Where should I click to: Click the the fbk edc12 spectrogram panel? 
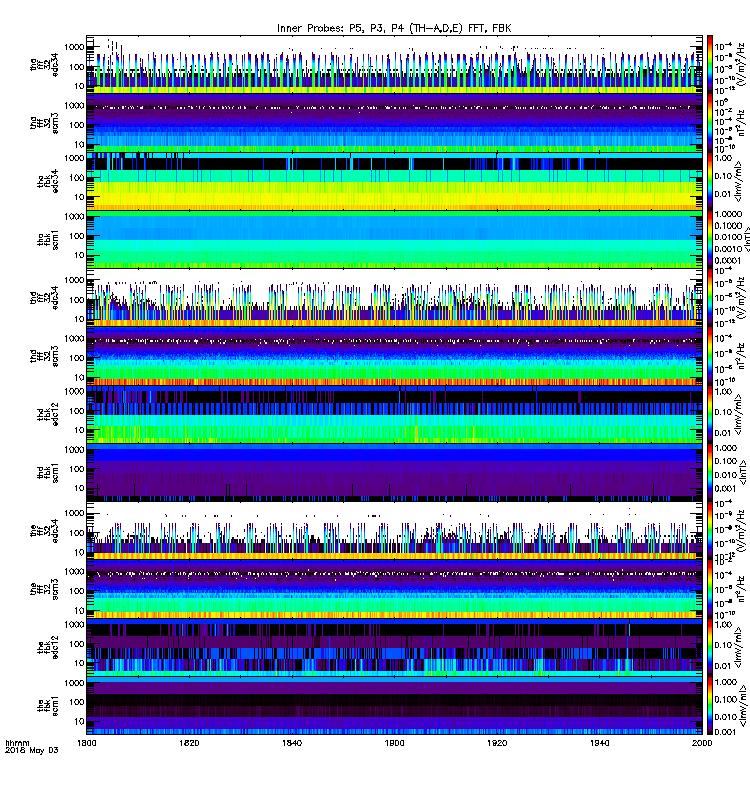(394, 647)
